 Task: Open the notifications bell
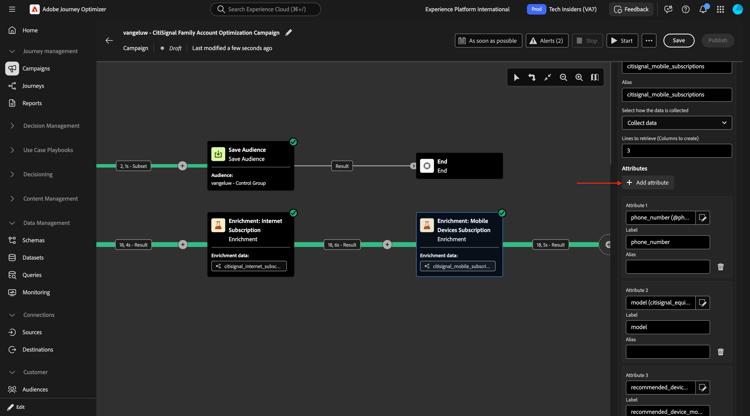pos(703,9)
